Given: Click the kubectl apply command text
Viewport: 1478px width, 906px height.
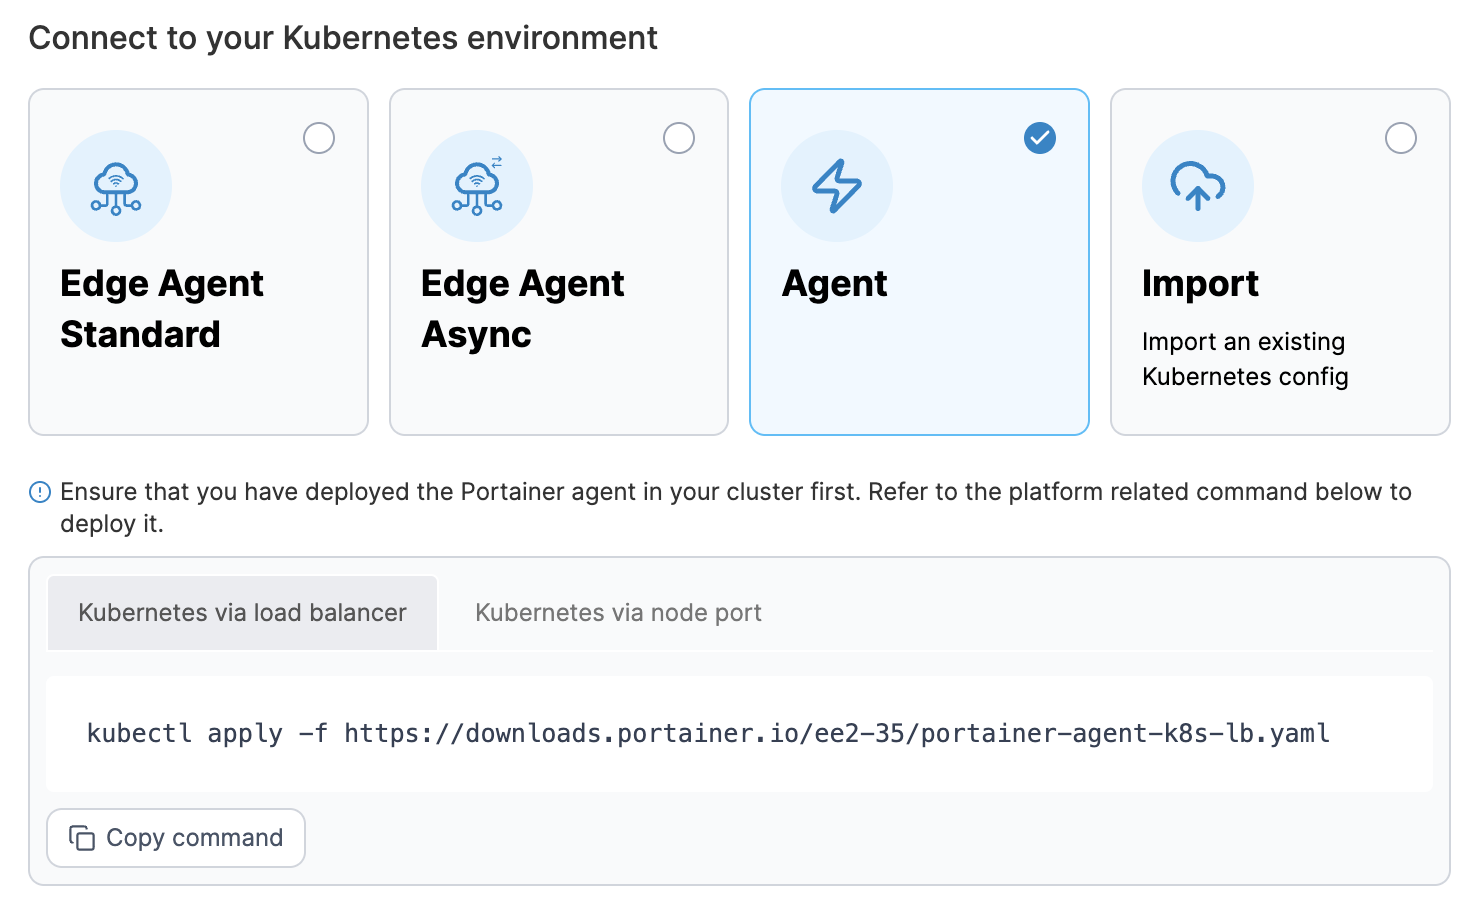Looking at the screenshot, I should (708, 734).
